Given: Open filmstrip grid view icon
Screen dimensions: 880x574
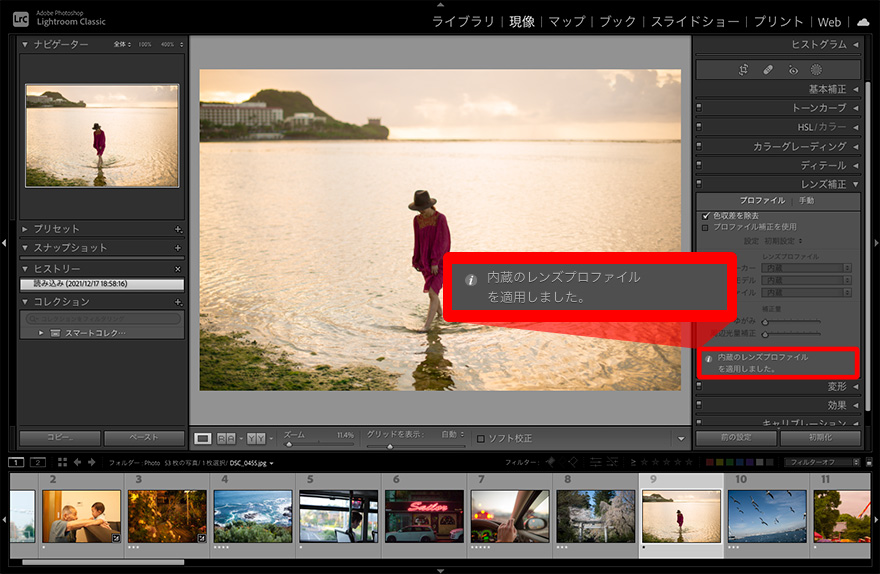Looking at the screenshot, I should click(x=62, y=462).
